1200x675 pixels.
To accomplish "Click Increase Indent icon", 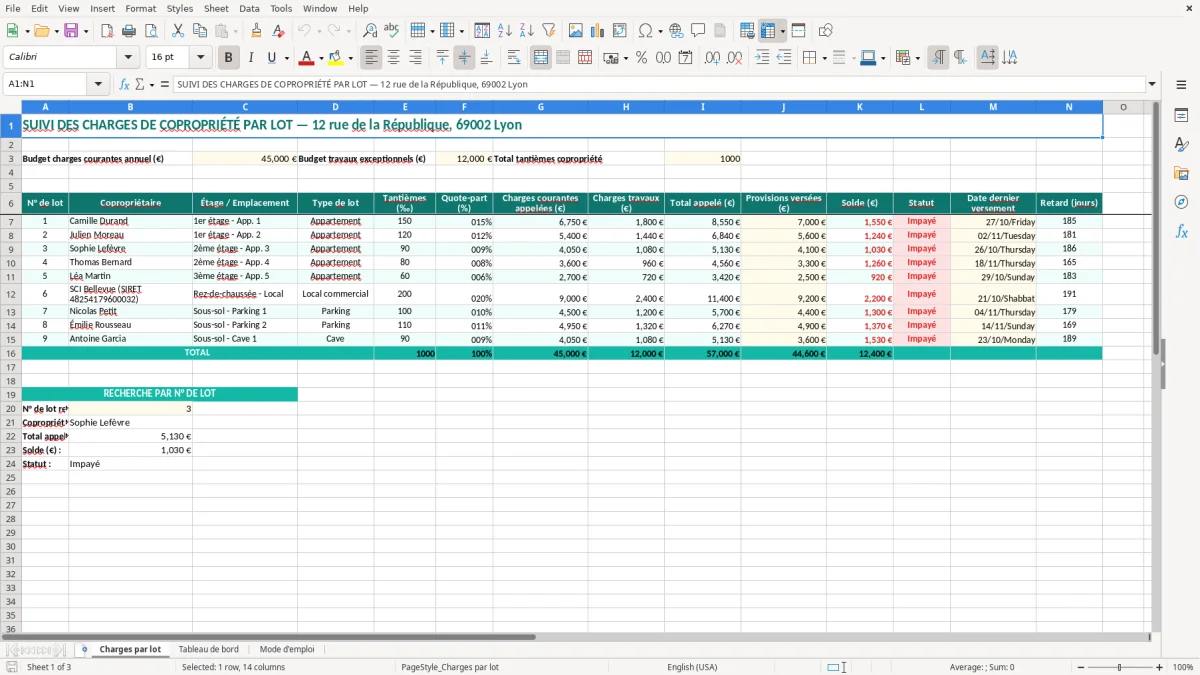I will click(x=762, y=58).
